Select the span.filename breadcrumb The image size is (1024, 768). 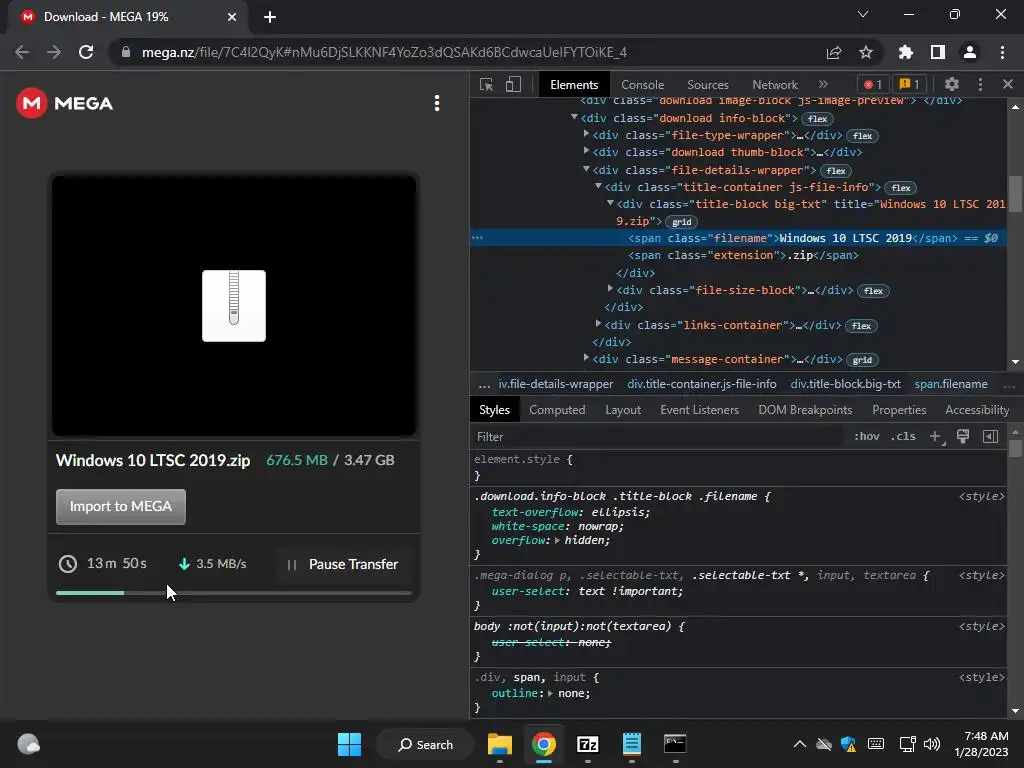[x=951, y=384]
